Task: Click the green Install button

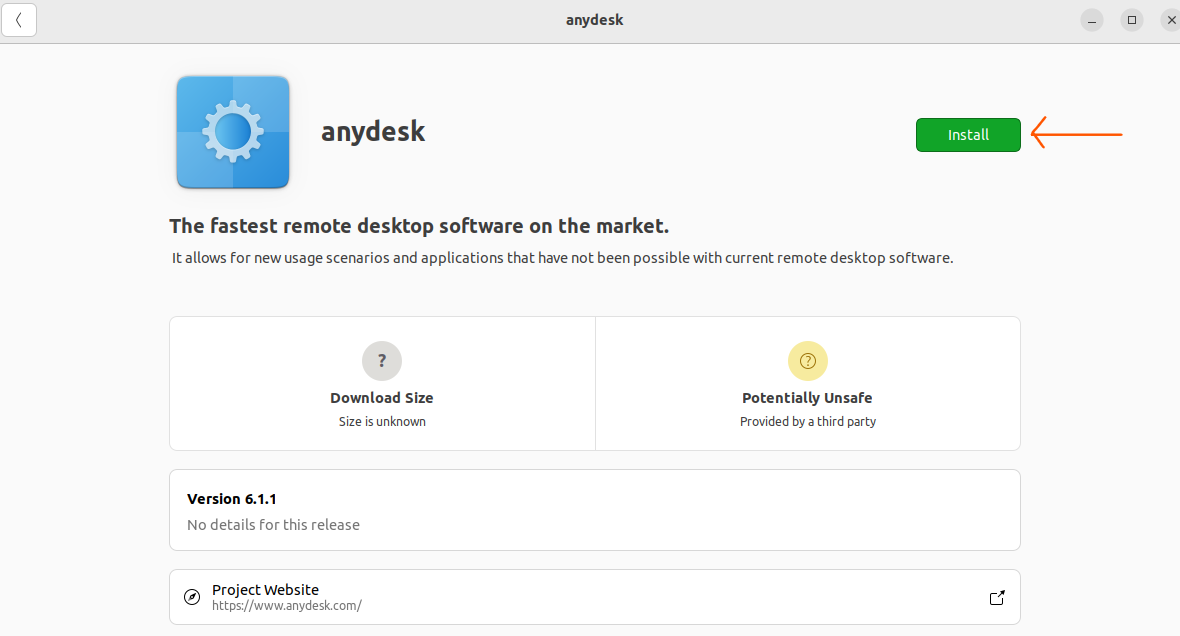Action: (x=968, y=135)
